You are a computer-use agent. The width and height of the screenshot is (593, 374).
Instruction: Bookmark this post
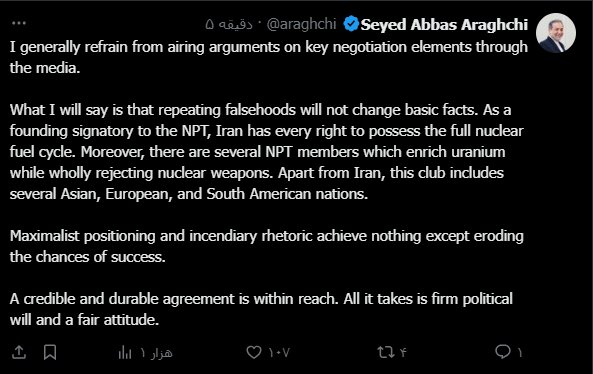[50, 352]
